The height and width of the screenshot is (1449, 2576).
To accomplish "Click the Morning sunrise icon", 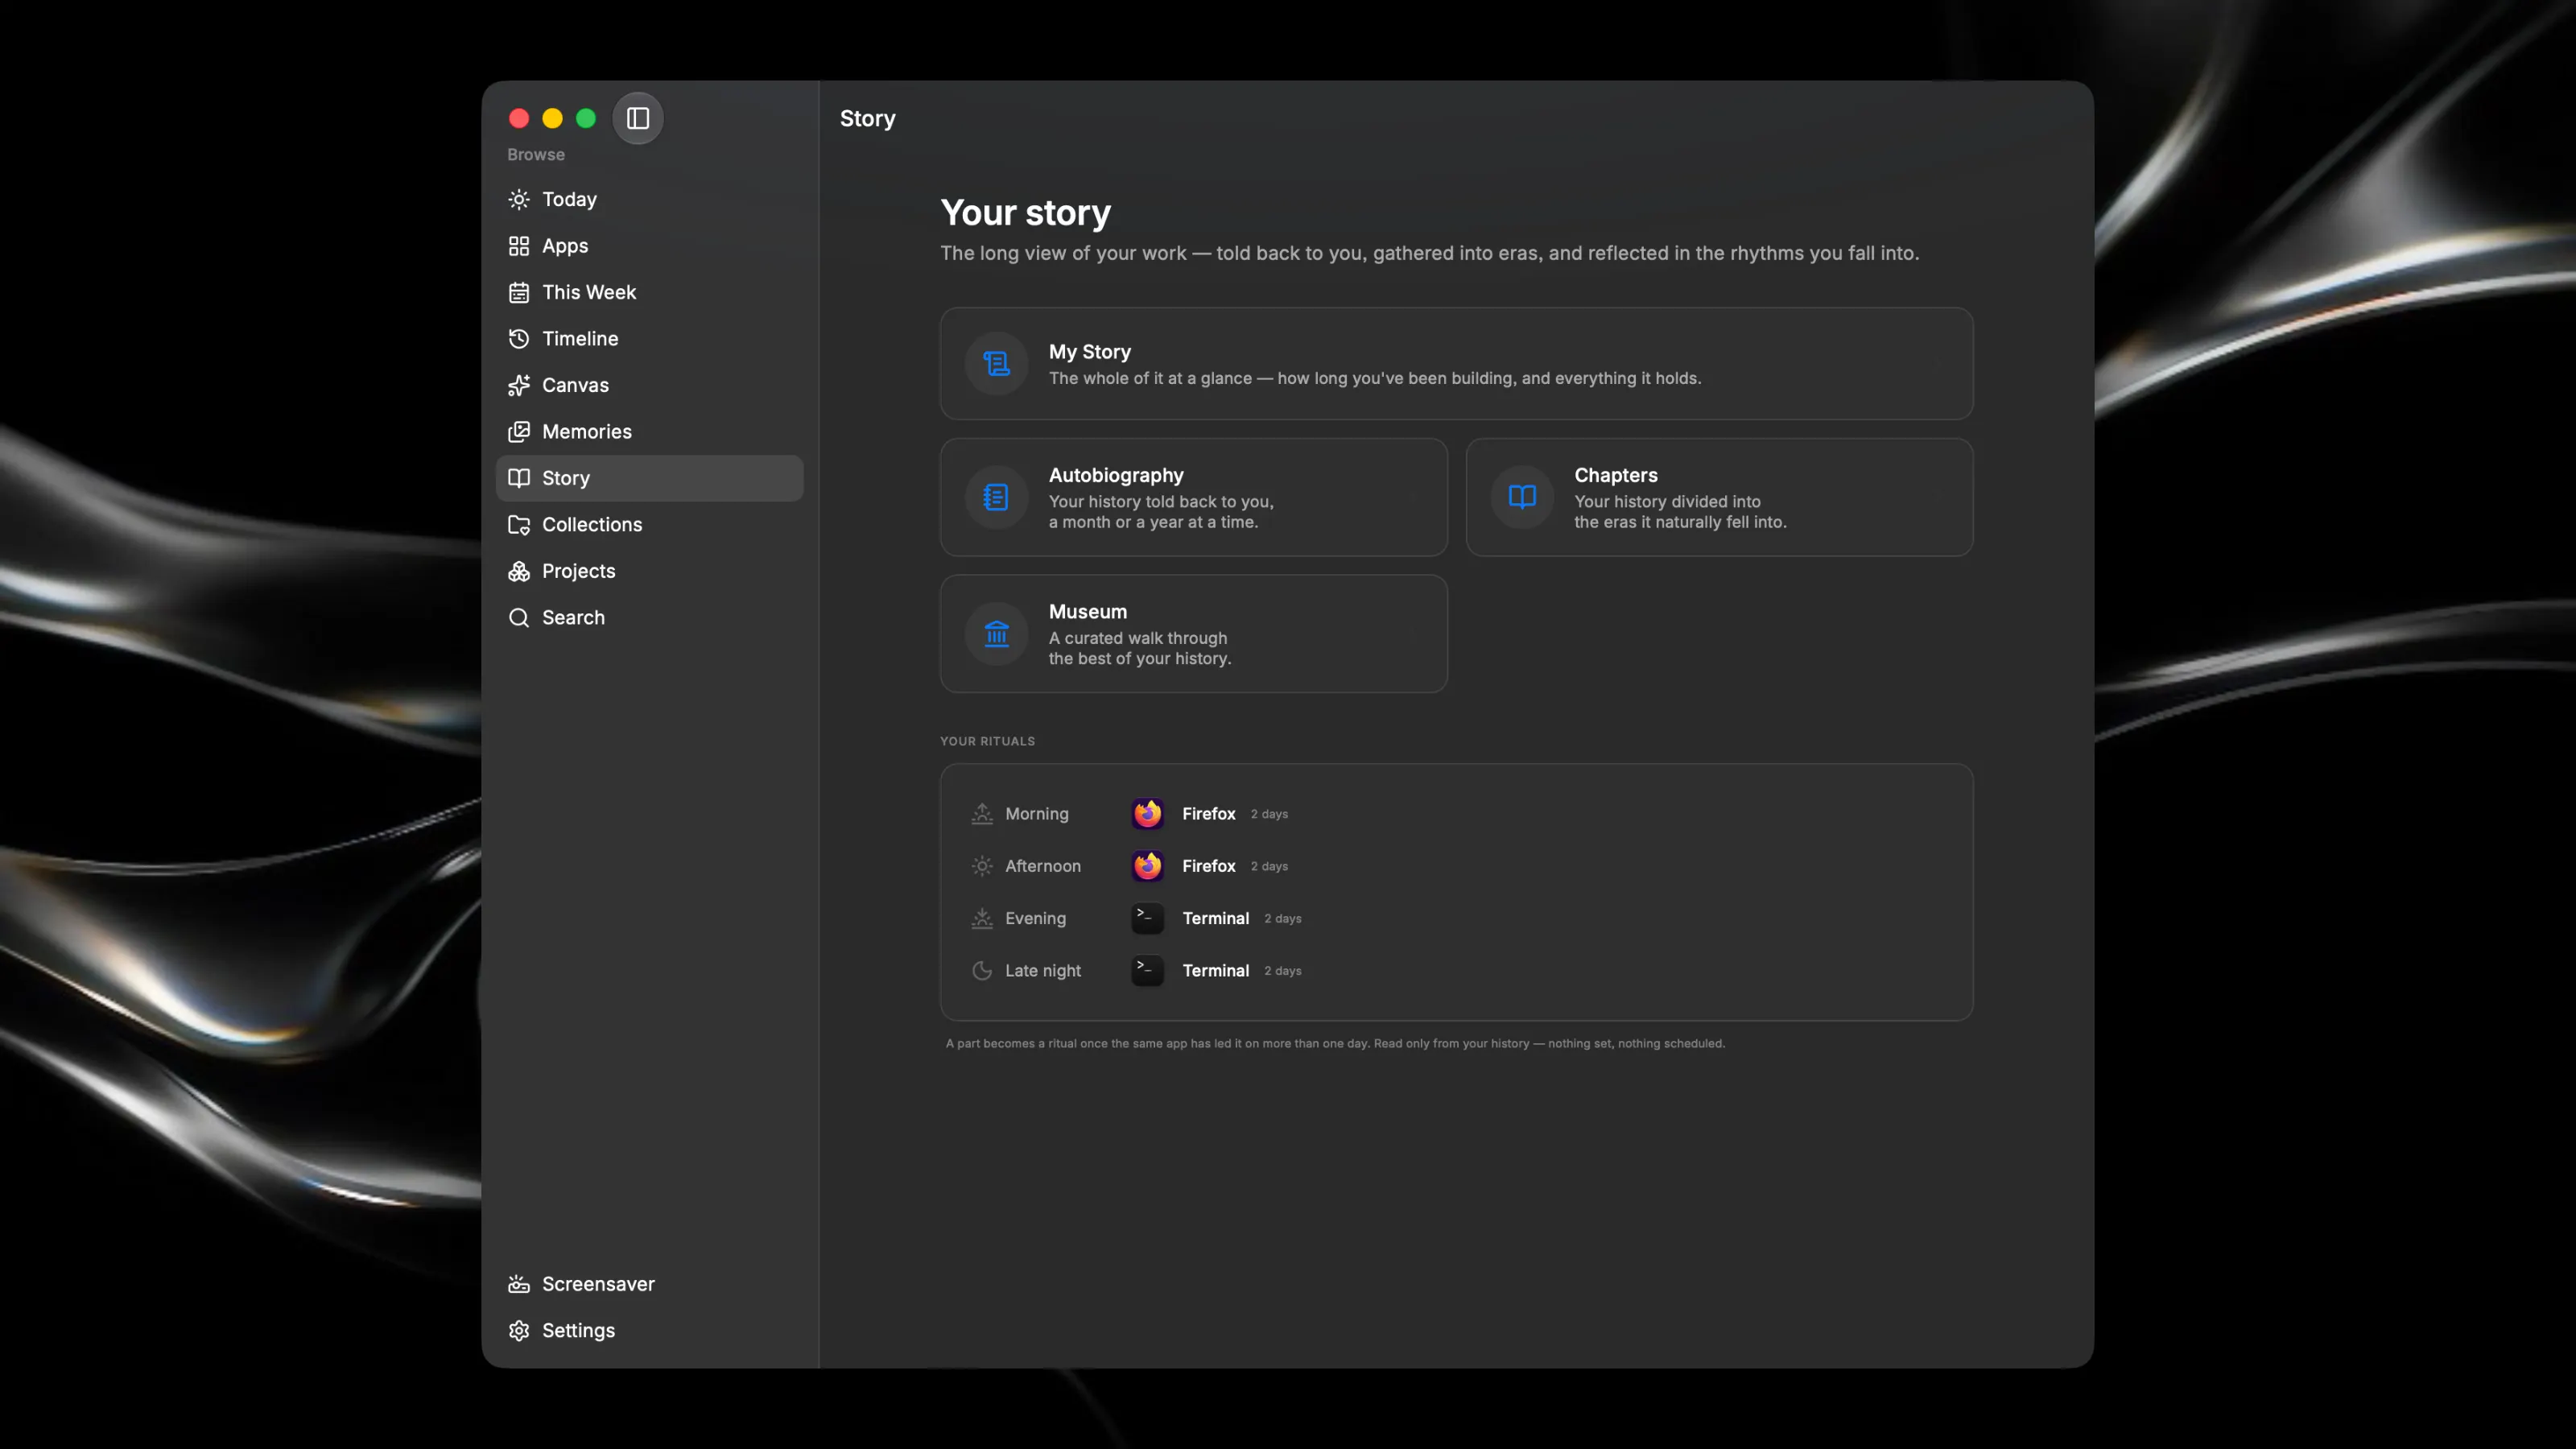I will [982, 814].
